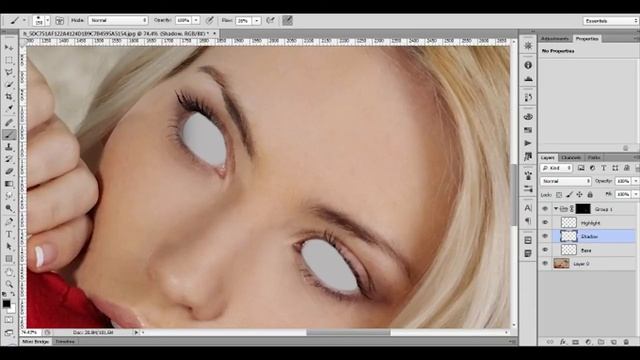This screenshot has width=640, height=360.
Task: Select the Rectangle shape tool
Action: pyautogui.click(x=9, y=259)
